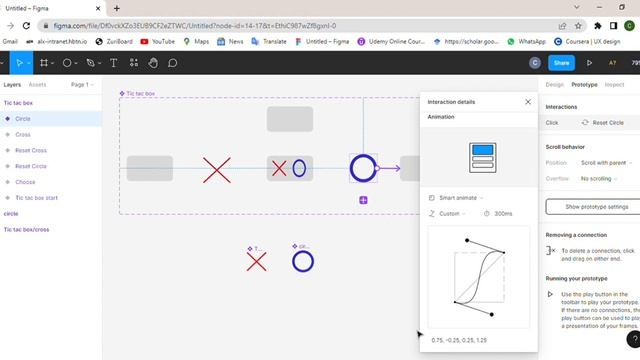
Task: Select the Tic tac box/cross layer
Action: click(x=51, y=229)
